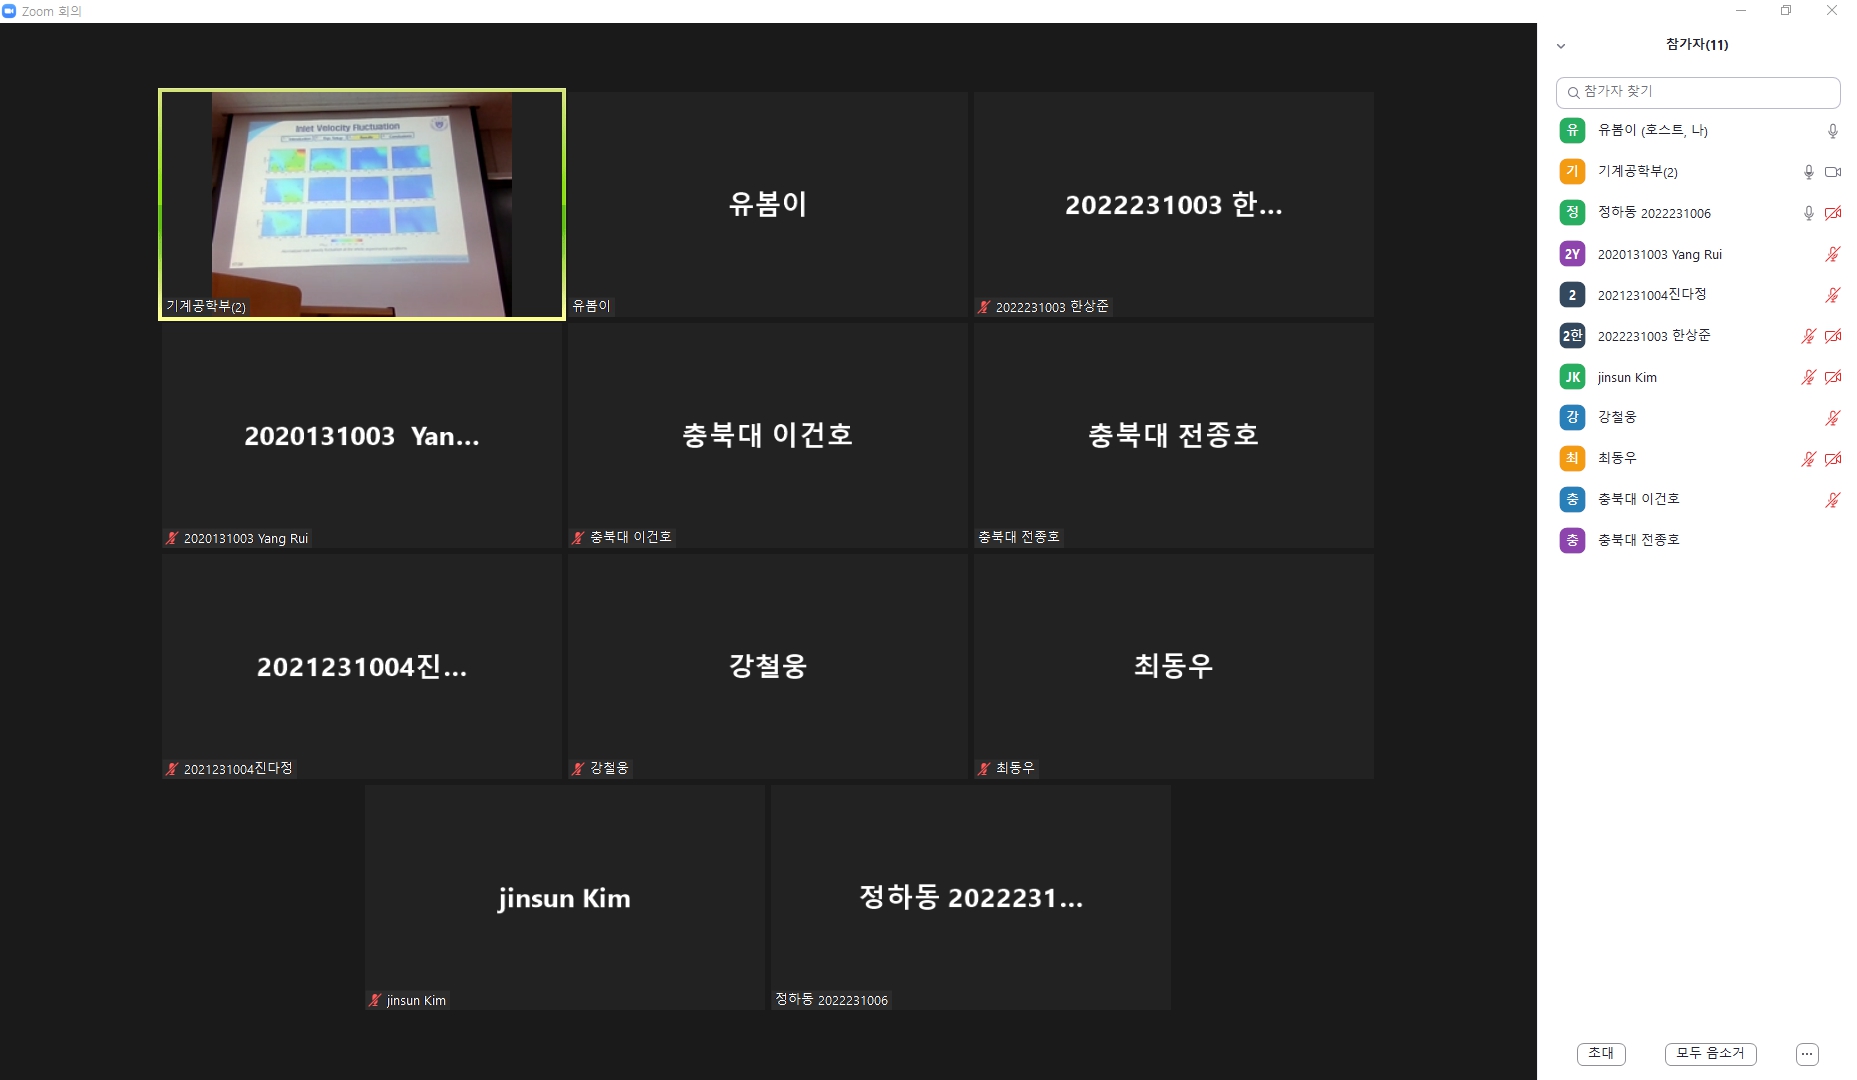The height and width of the screenshot is (1080, 1857).
Task: Click disabled camera icon for jinsun Kim
Action: (x=1832, y=377)
